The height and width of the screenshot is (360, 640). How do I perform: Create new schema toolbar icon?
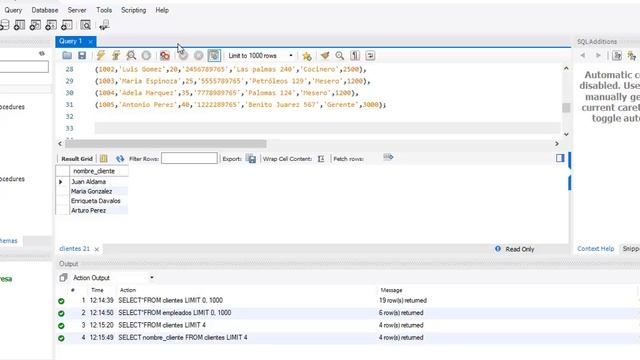4,25
